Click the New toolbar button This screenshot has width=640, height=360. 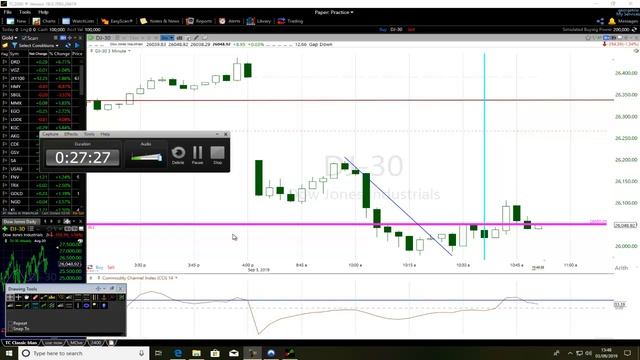16,21
